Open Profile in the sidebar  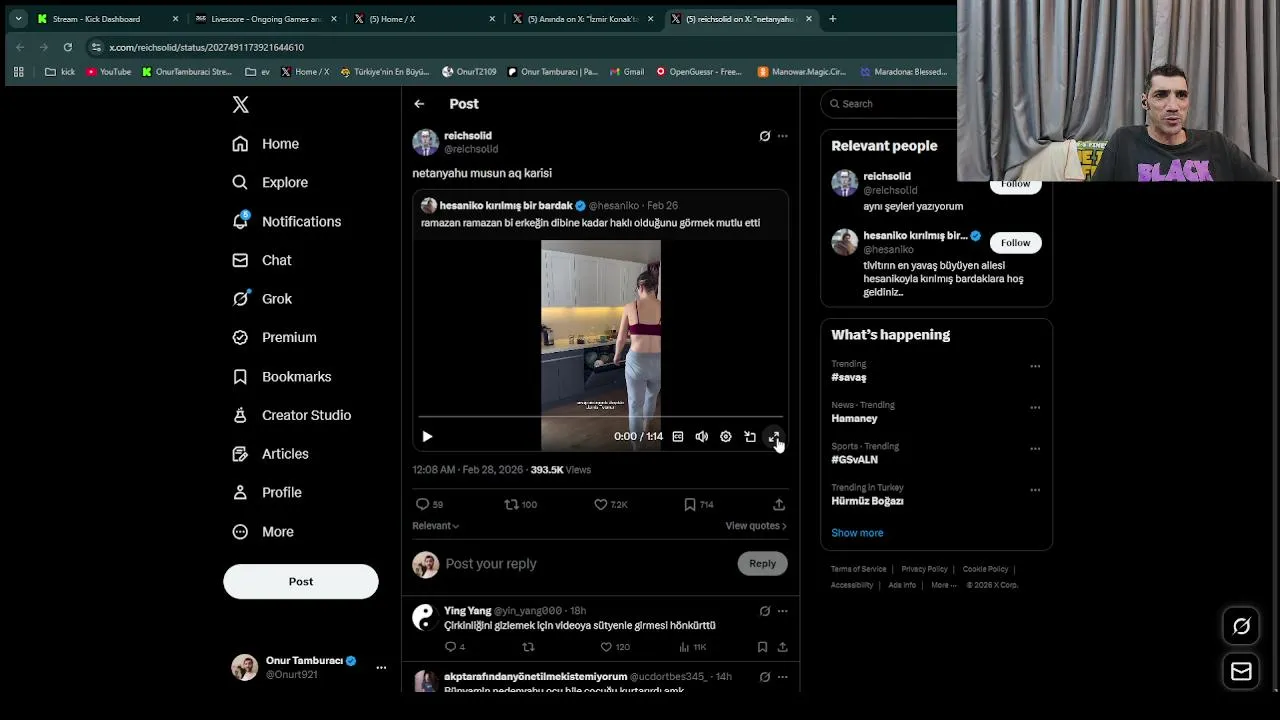tap(267, 493)
